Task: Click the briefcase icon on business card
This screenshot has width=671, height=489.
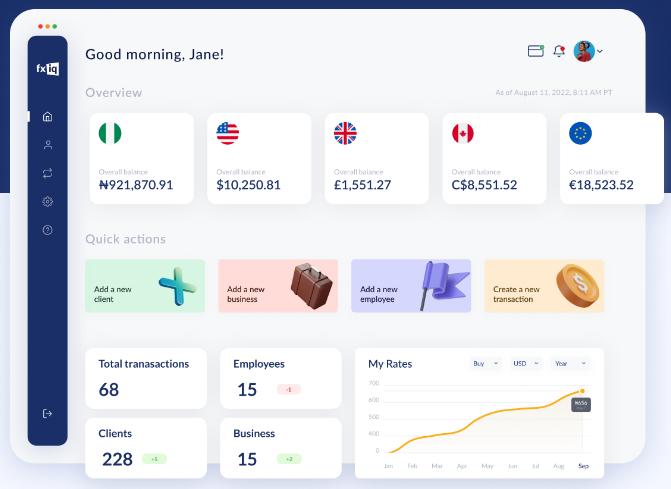Action: click(311, 286)
